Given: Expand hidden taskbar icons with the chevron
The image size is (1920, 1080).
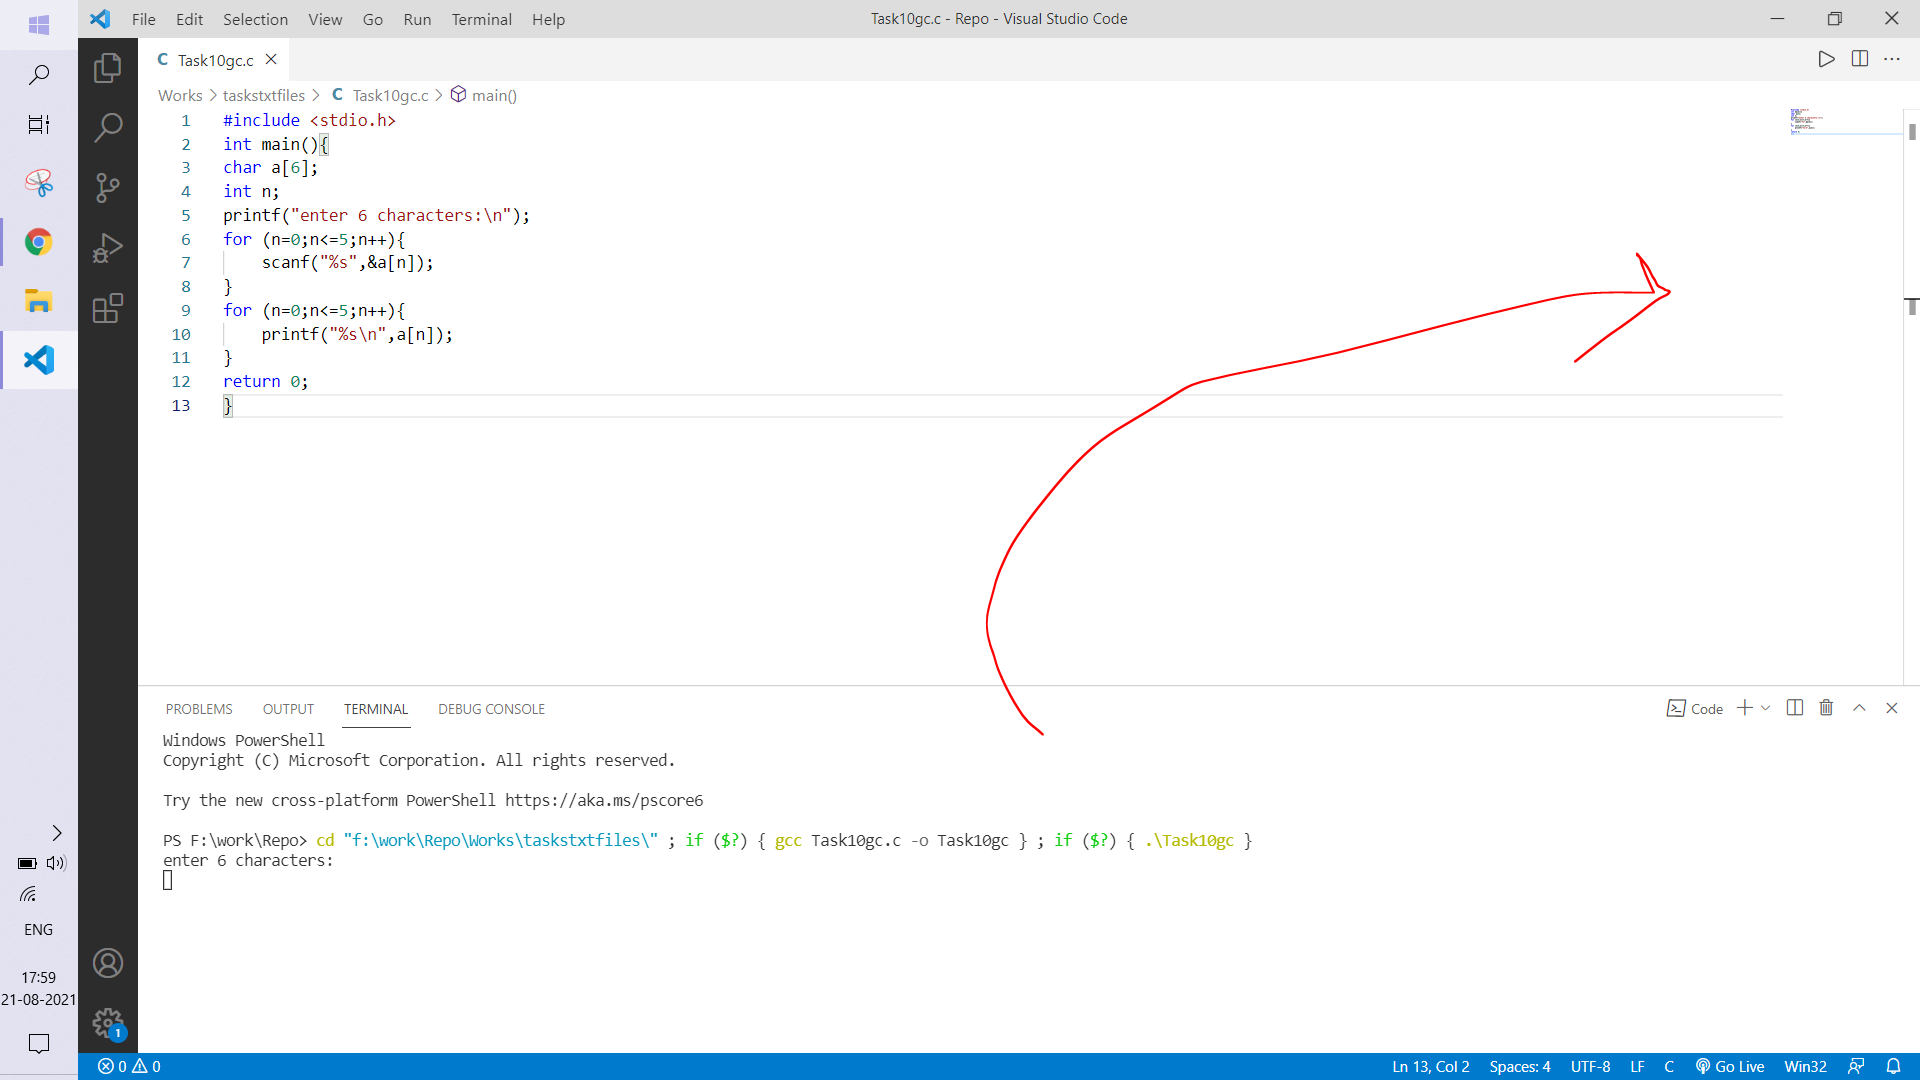Looking at the screenshot, I should (x=57, y=833).
